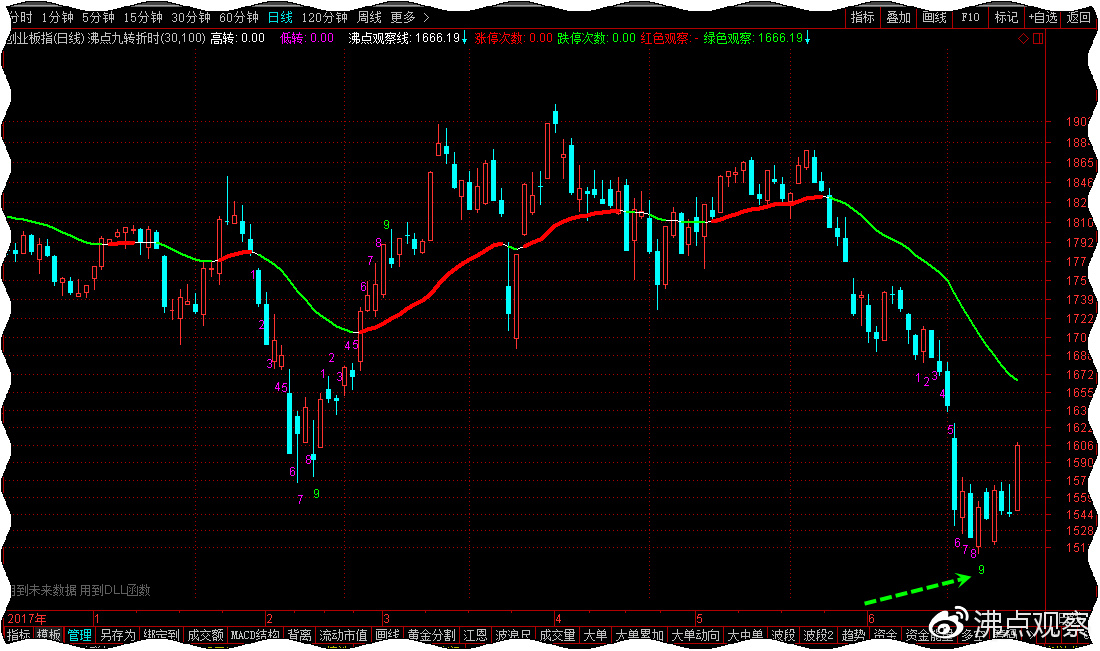This screenshot has width=1100, height=651.
Task: Click 另存为 in the bottom bar
Action: [117, 635]
